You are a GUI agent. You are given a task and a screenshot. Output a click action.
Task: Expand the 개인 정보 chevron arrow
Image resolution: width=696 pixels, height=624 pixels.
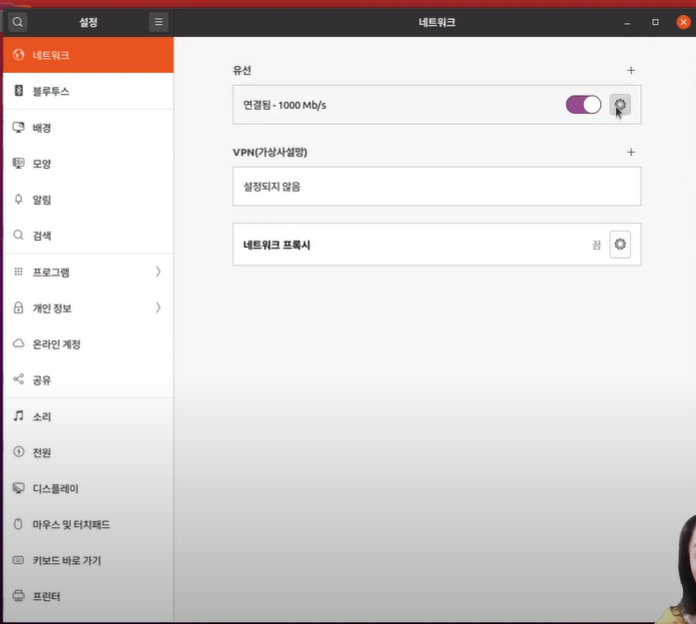(x=158, y=308)
